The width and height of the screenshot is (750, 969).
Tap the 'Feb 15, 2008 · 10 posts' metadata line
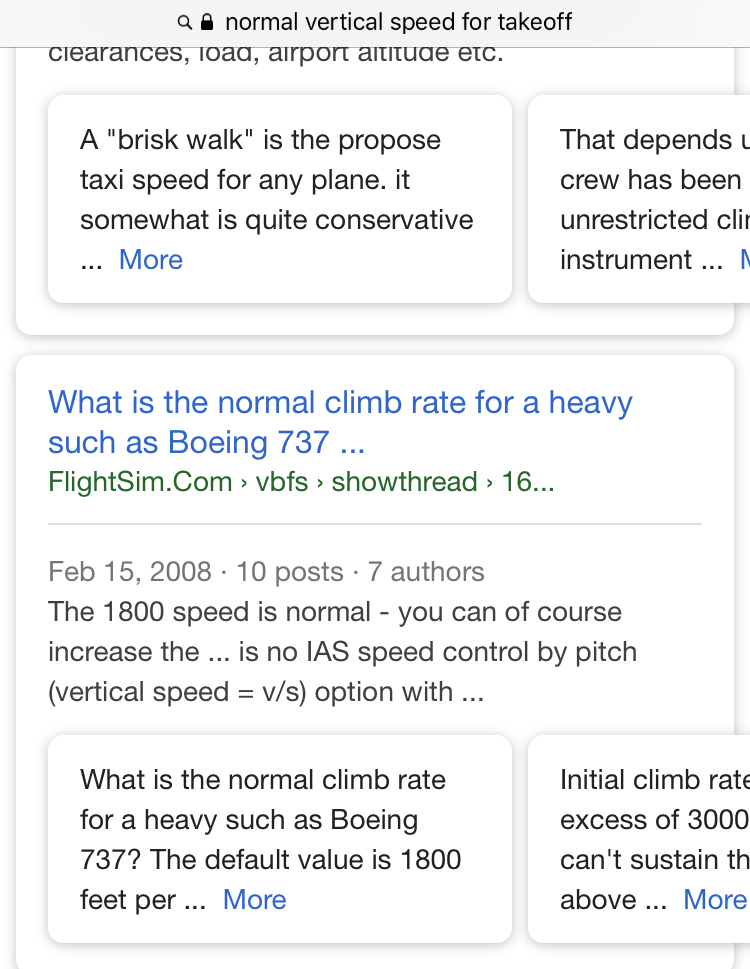point(266,572)
